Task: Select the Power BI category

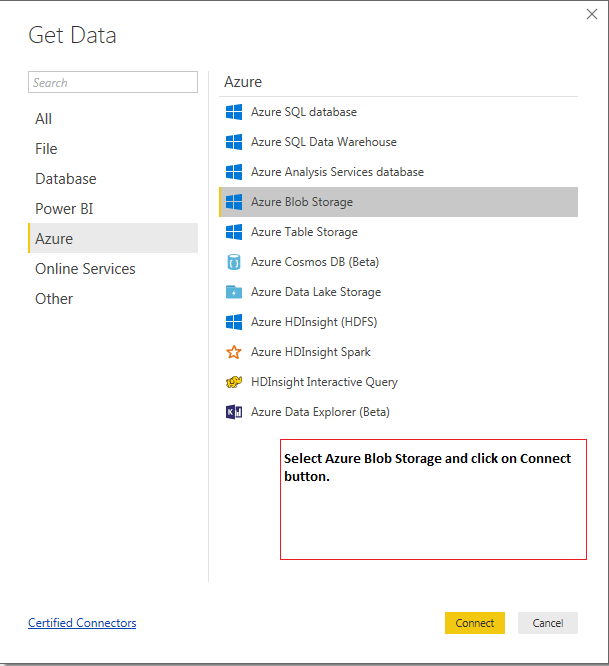Action: [113, 209]
